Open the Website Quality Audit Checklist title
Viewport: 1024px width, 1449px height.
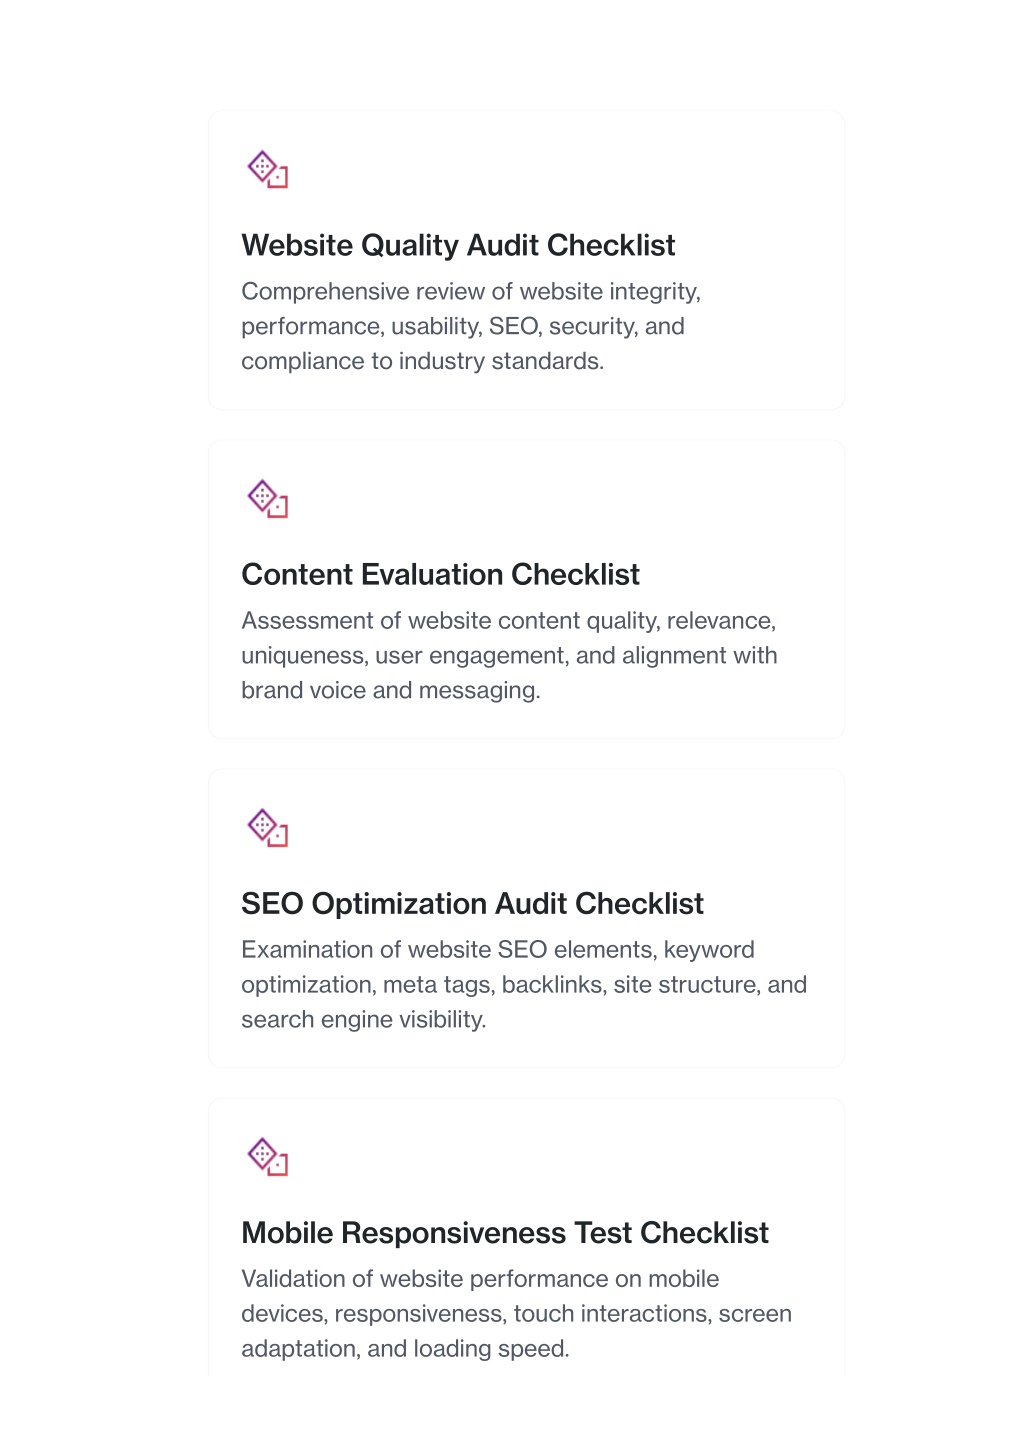pos(458,245)
